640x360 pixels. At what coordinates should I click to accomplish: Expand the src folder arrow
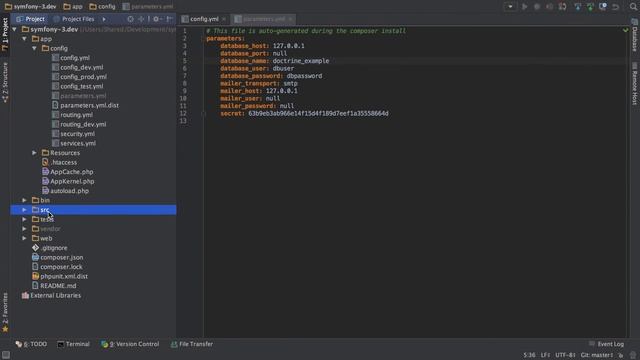point(24,210)
